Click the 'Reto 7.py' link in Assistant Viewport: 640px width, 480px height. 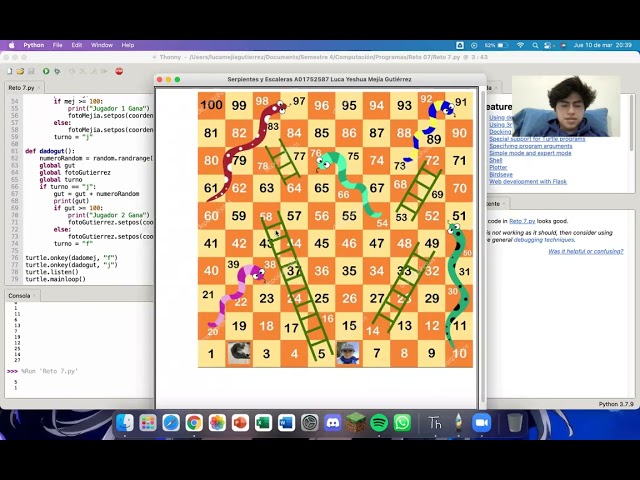point(522,221)
